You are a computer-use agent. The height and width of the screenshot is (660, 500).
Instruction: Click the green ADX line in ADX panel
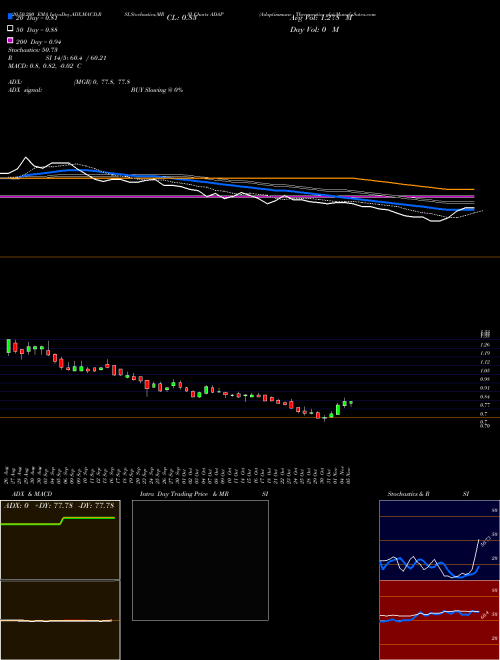pos(58,521)
